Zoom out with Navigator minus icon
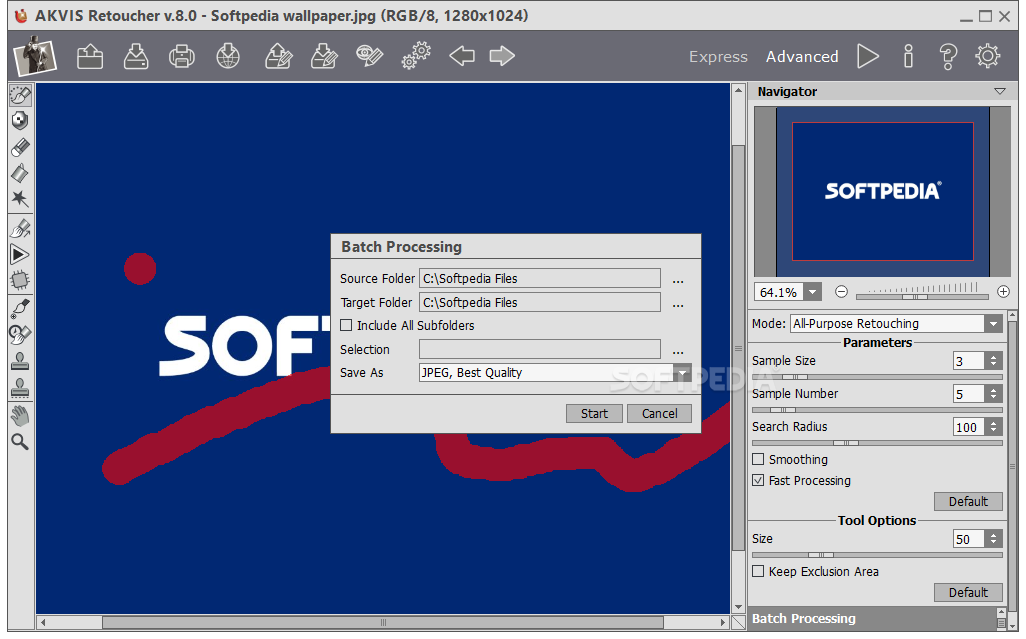The width and height of the screenshot is (1026, 639). click(841, 292)
